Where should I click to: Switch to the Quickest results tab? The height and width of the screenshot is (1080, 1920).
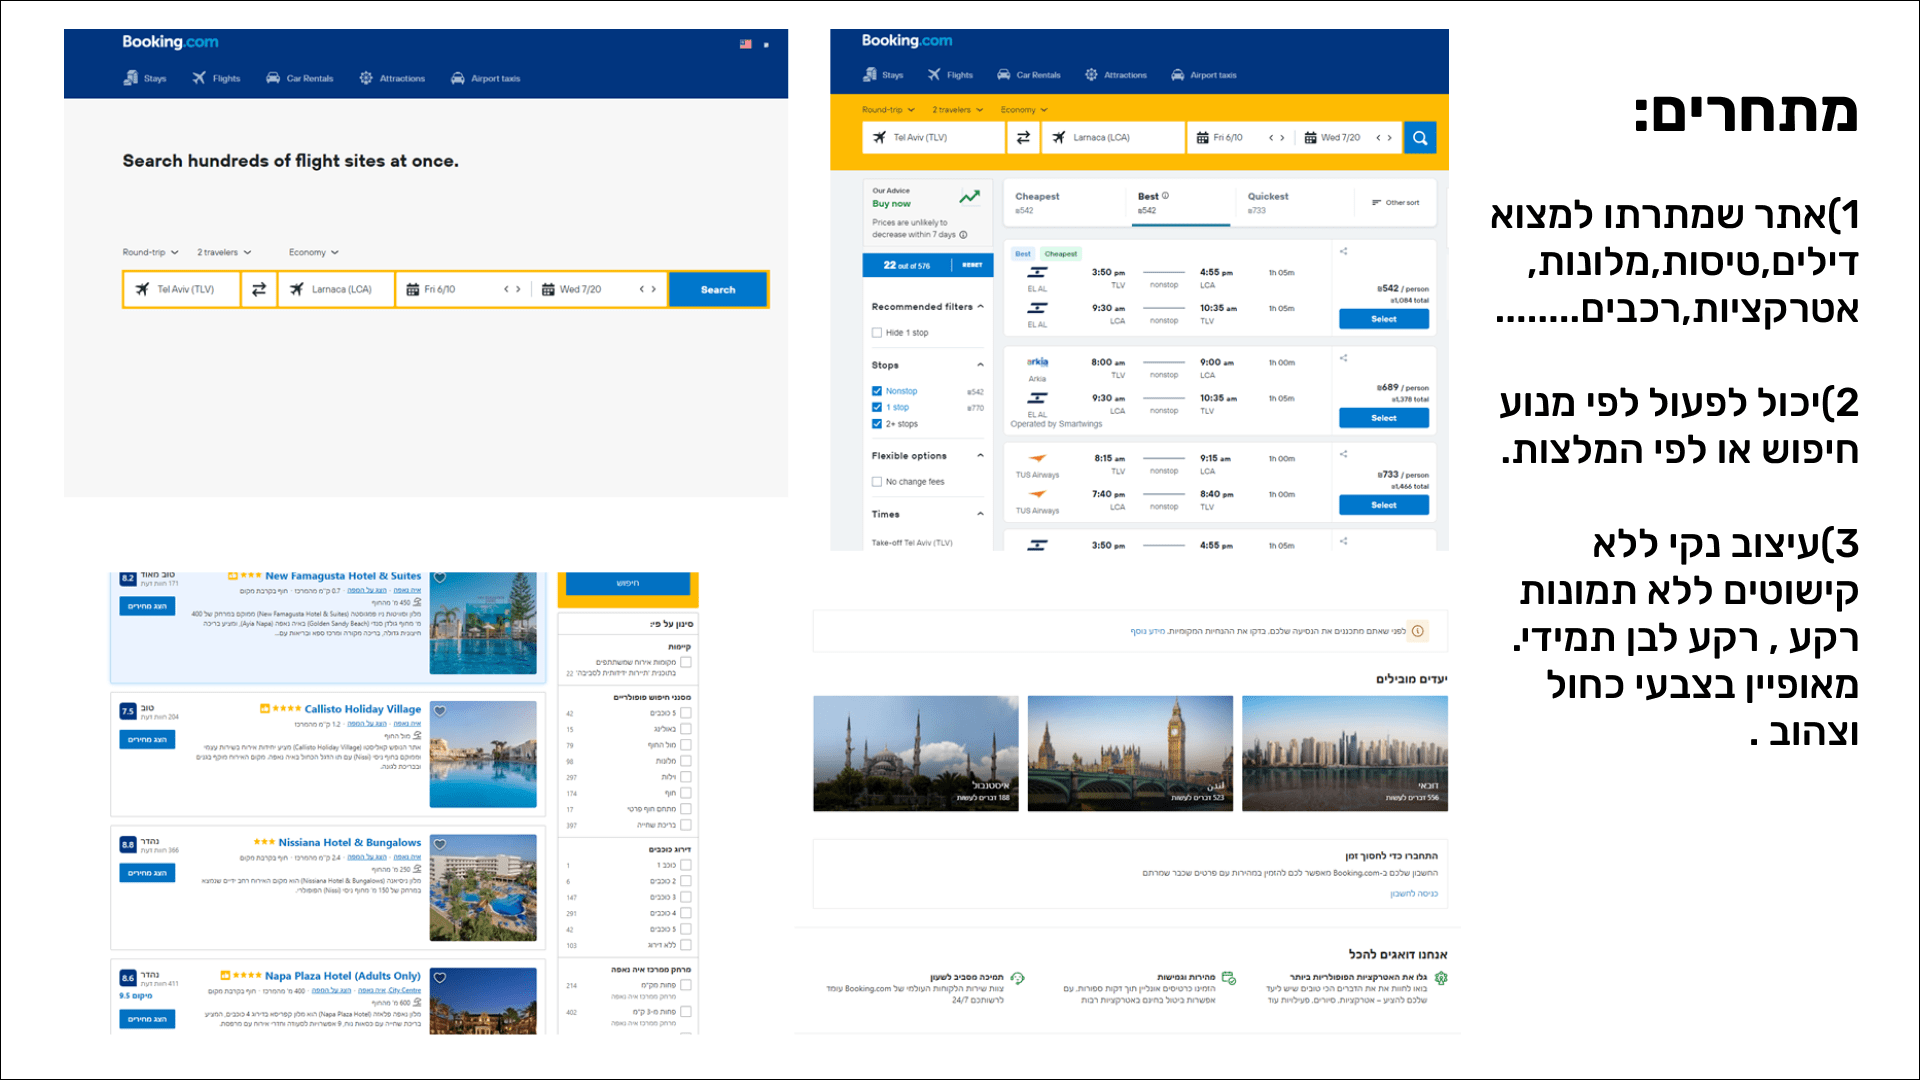[1268, 202]
